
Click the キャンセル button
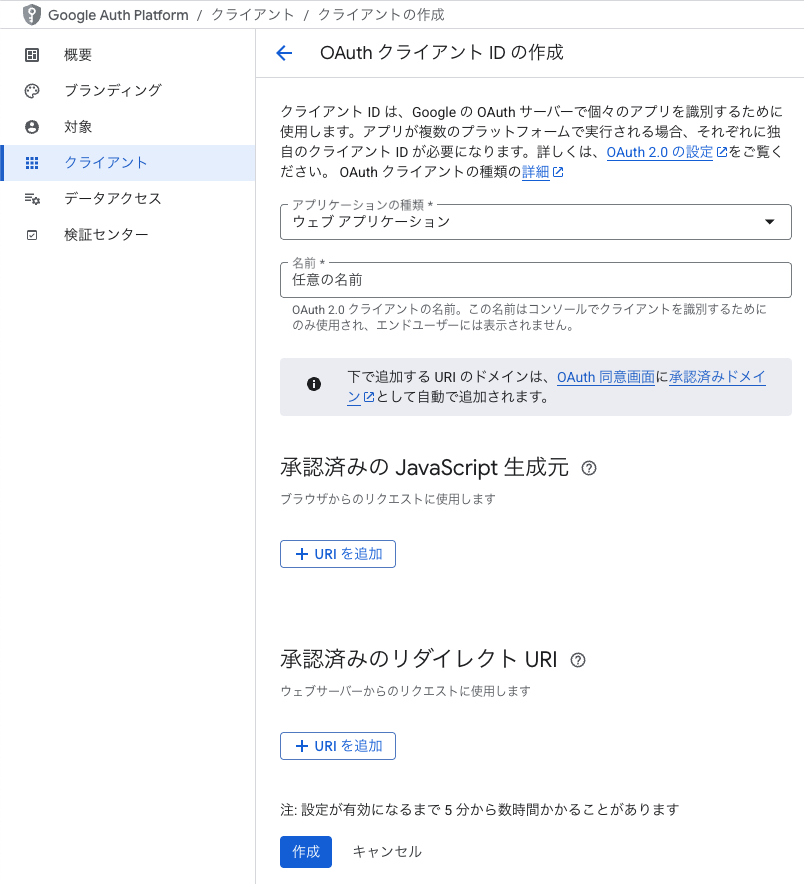[387, 851]
